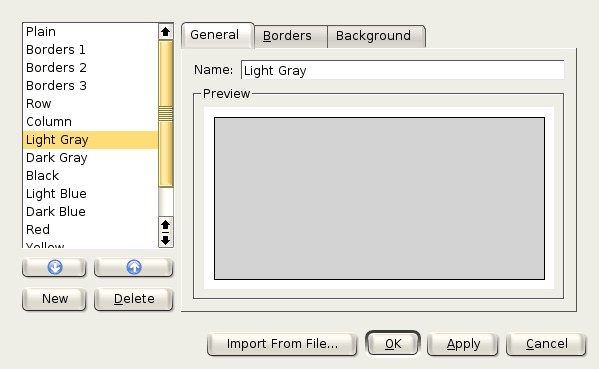Choose the Light Blue list entry
The height and width of the screenshot is (369, 599).
(x=90, y=194)
